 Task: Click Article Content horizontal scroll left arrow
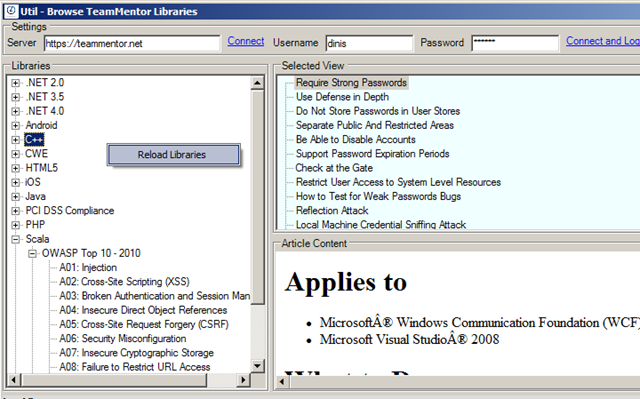(282, 382)
